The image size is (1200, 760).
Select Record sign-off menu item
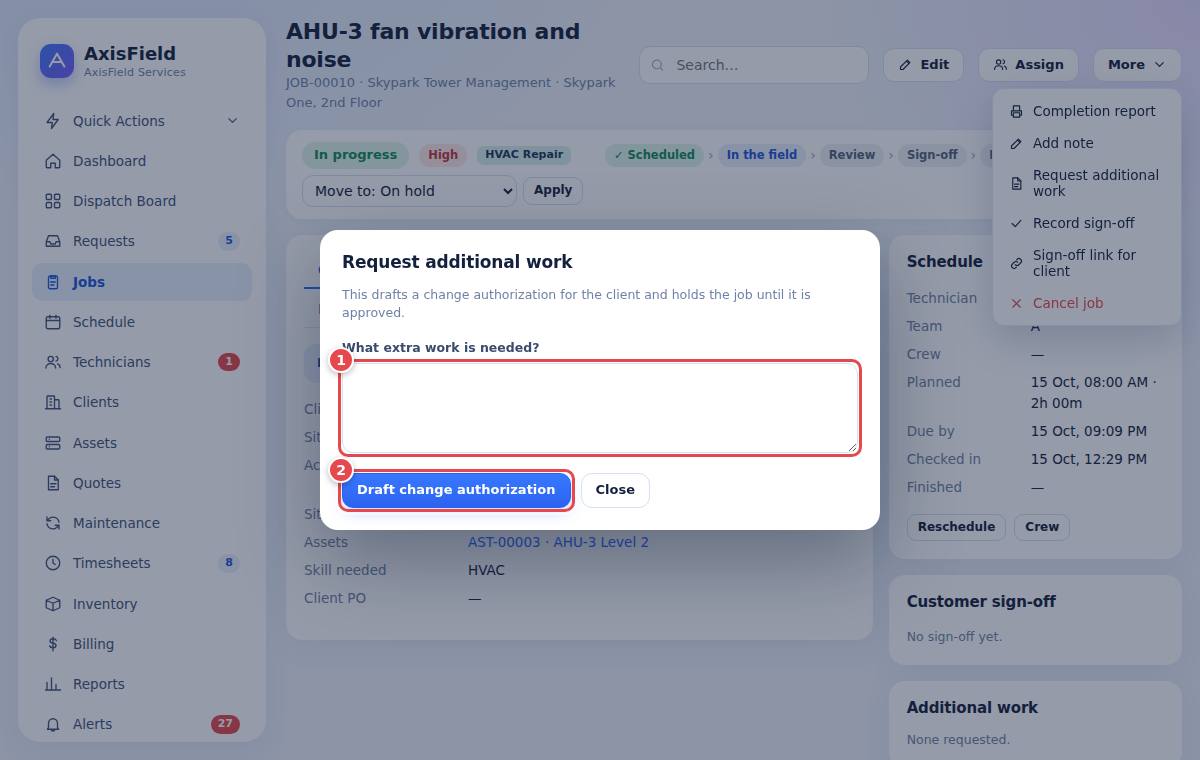tap(1087, 223)
